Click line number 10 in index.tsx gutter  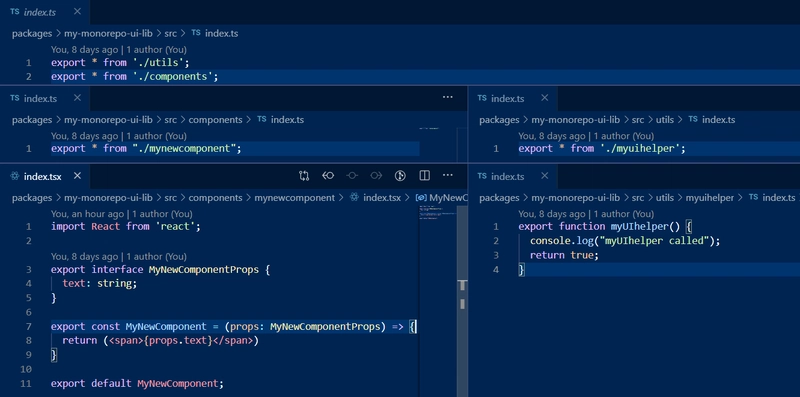[26, 369]
